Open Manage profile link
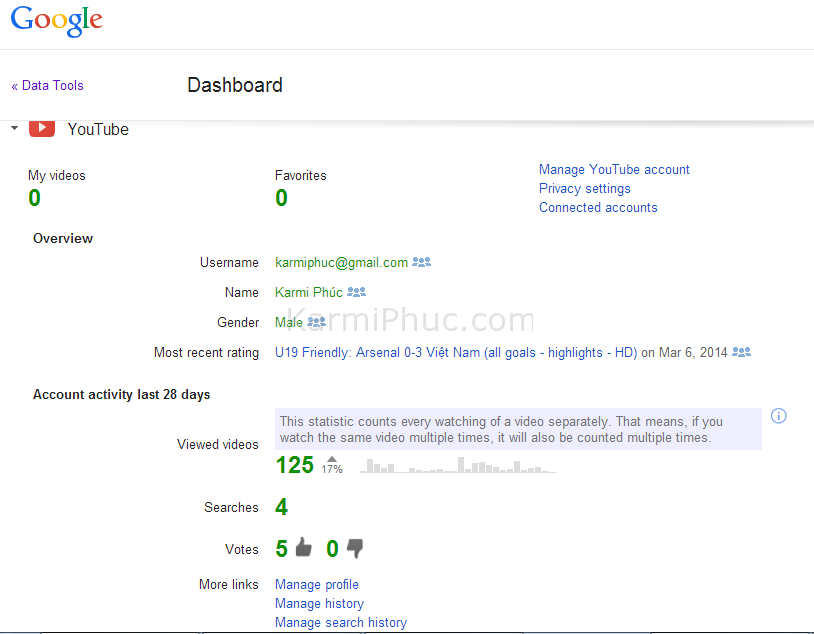Screen dimensions: 814x634 [317, 585]
